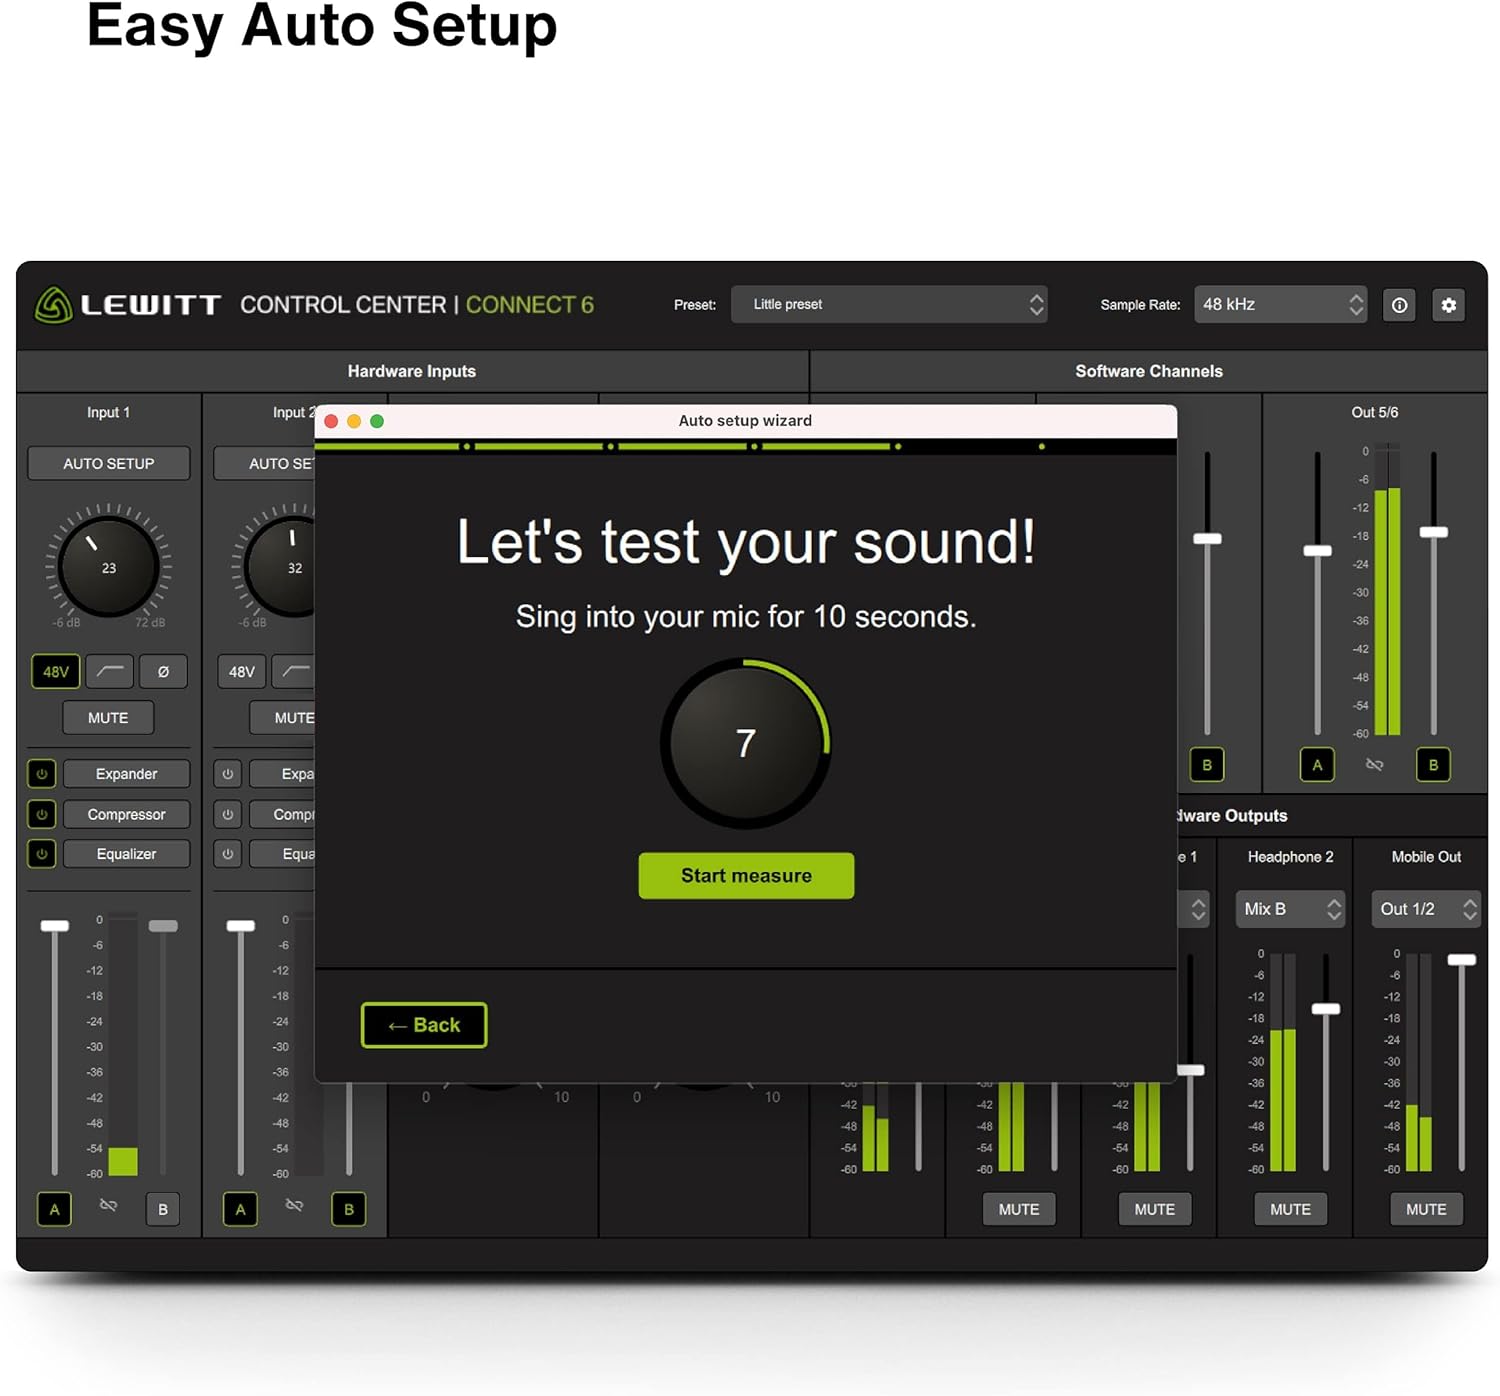Open Input 1 Equalizer settings
Screen dimensions: 1500x1396
(x=126, y=854)
